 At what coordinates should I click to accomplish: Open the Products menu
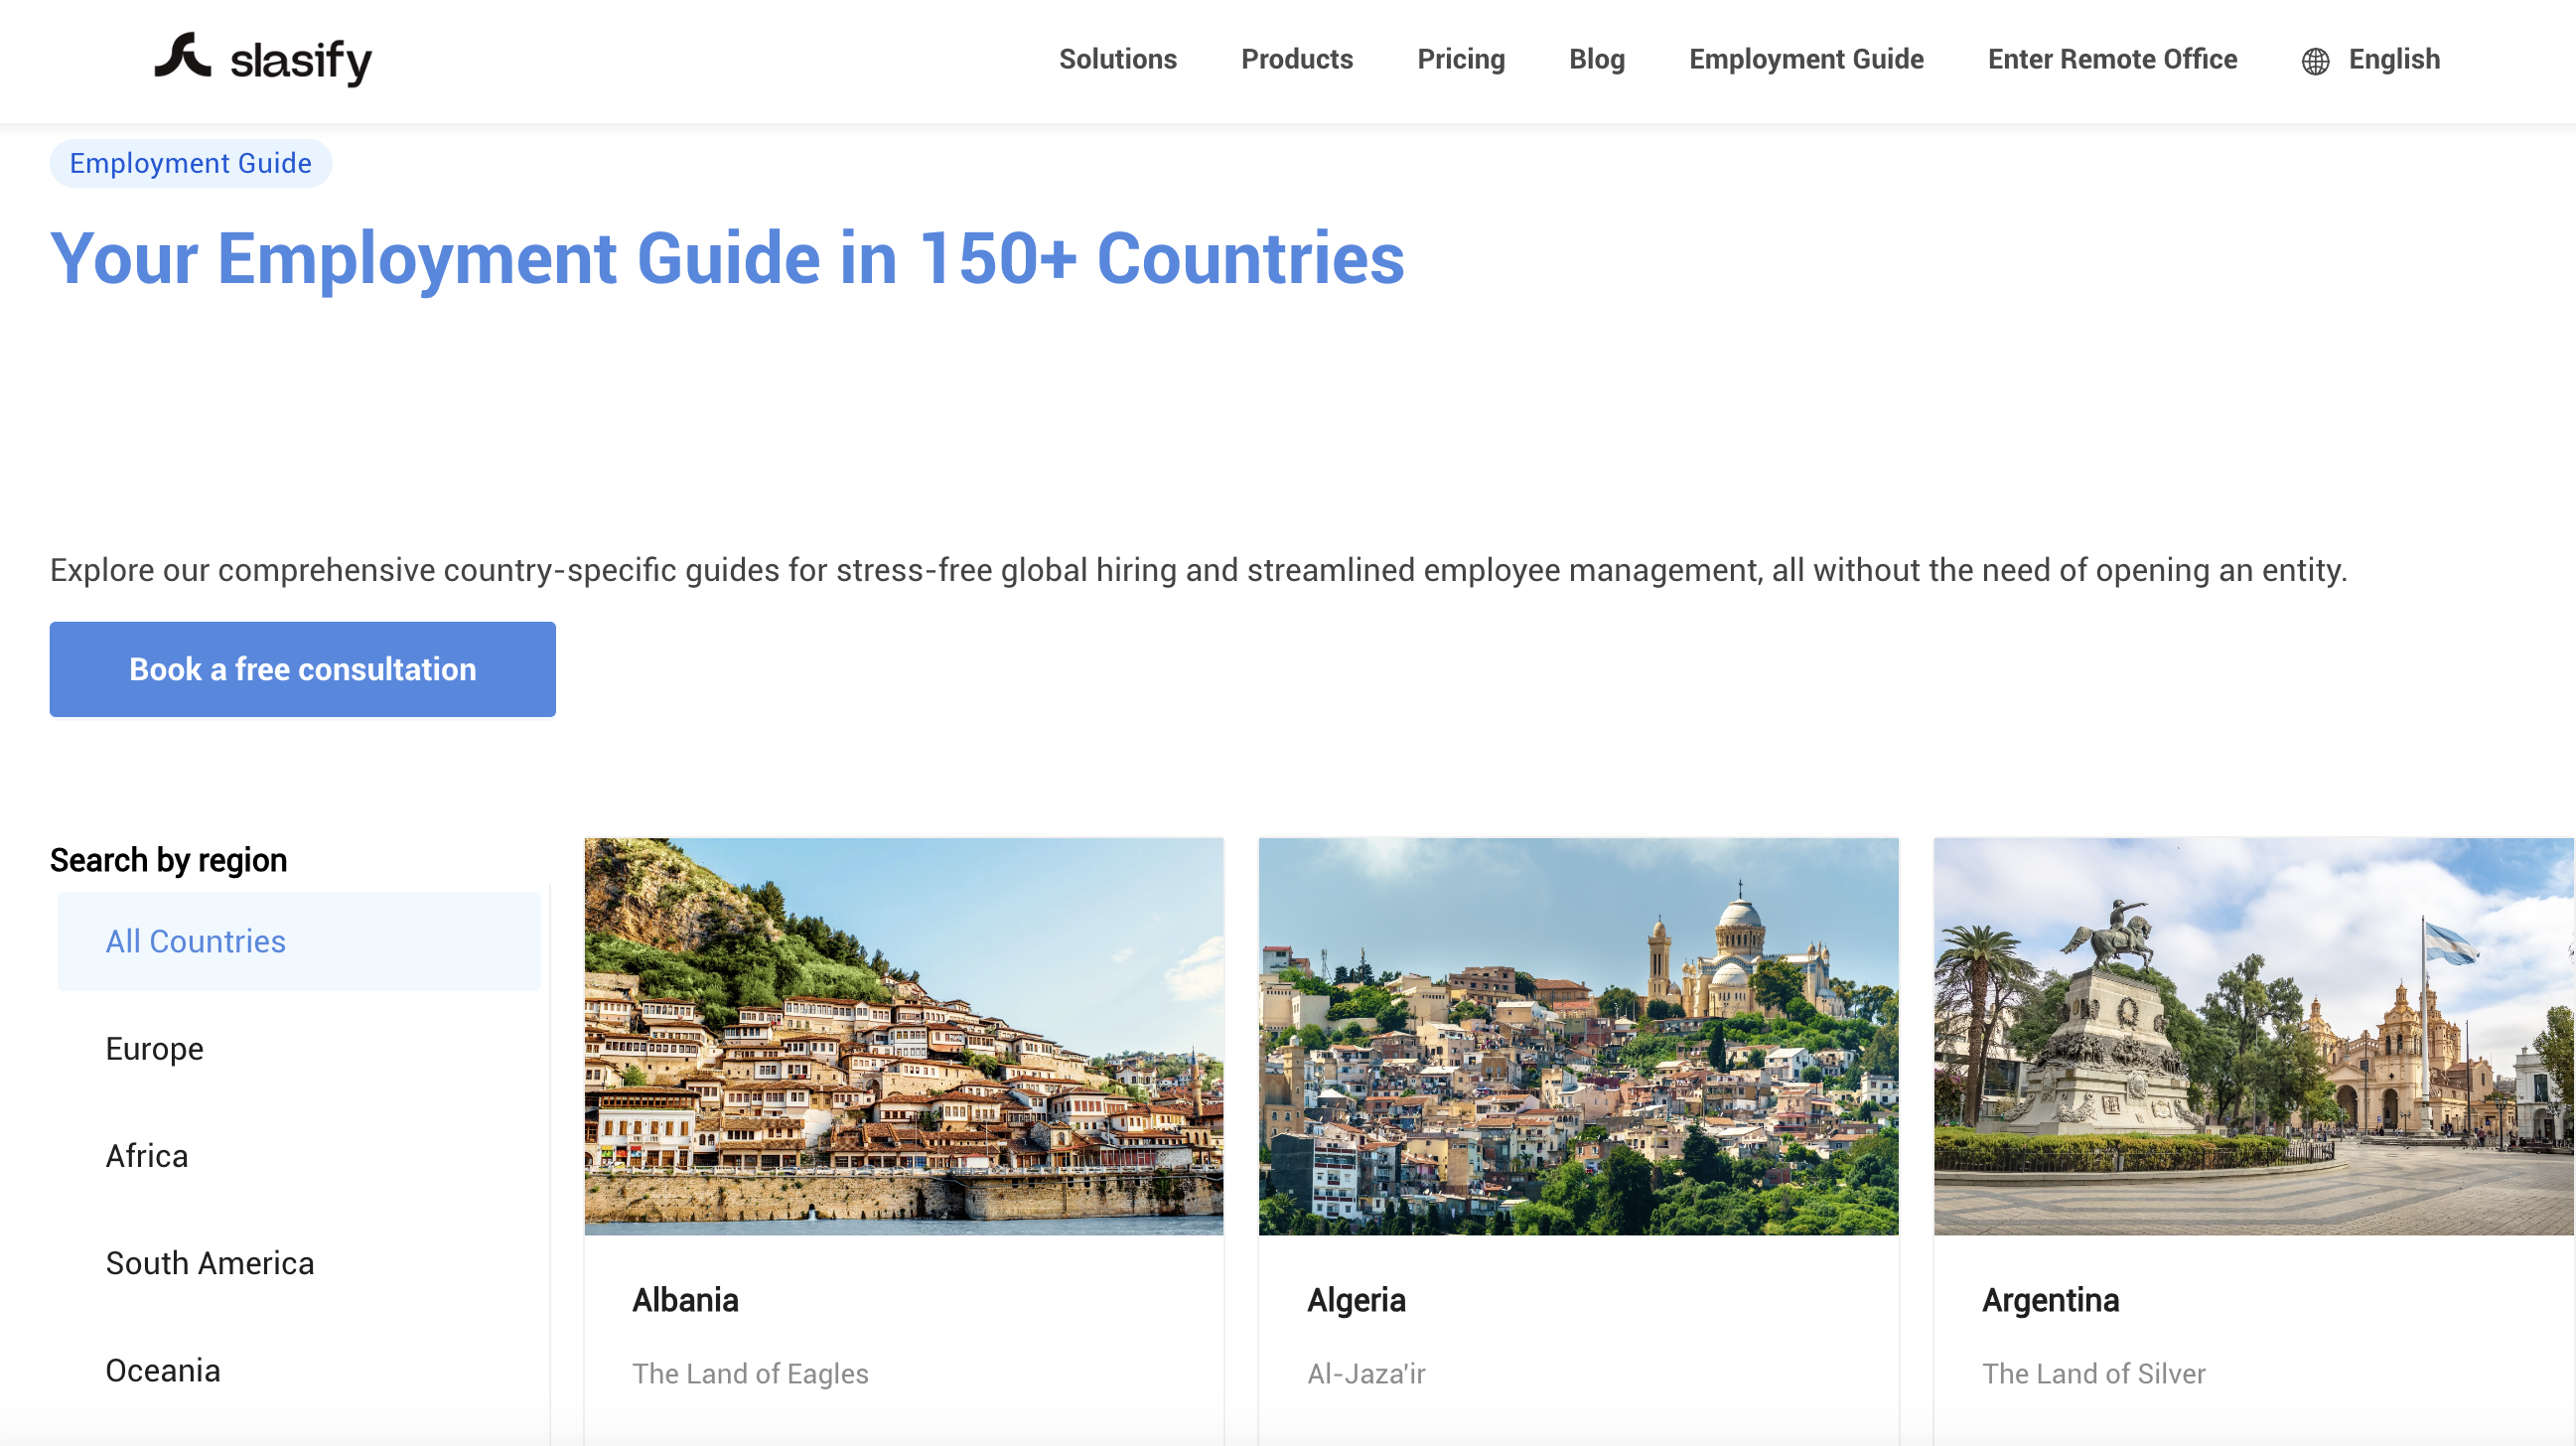1296,60
